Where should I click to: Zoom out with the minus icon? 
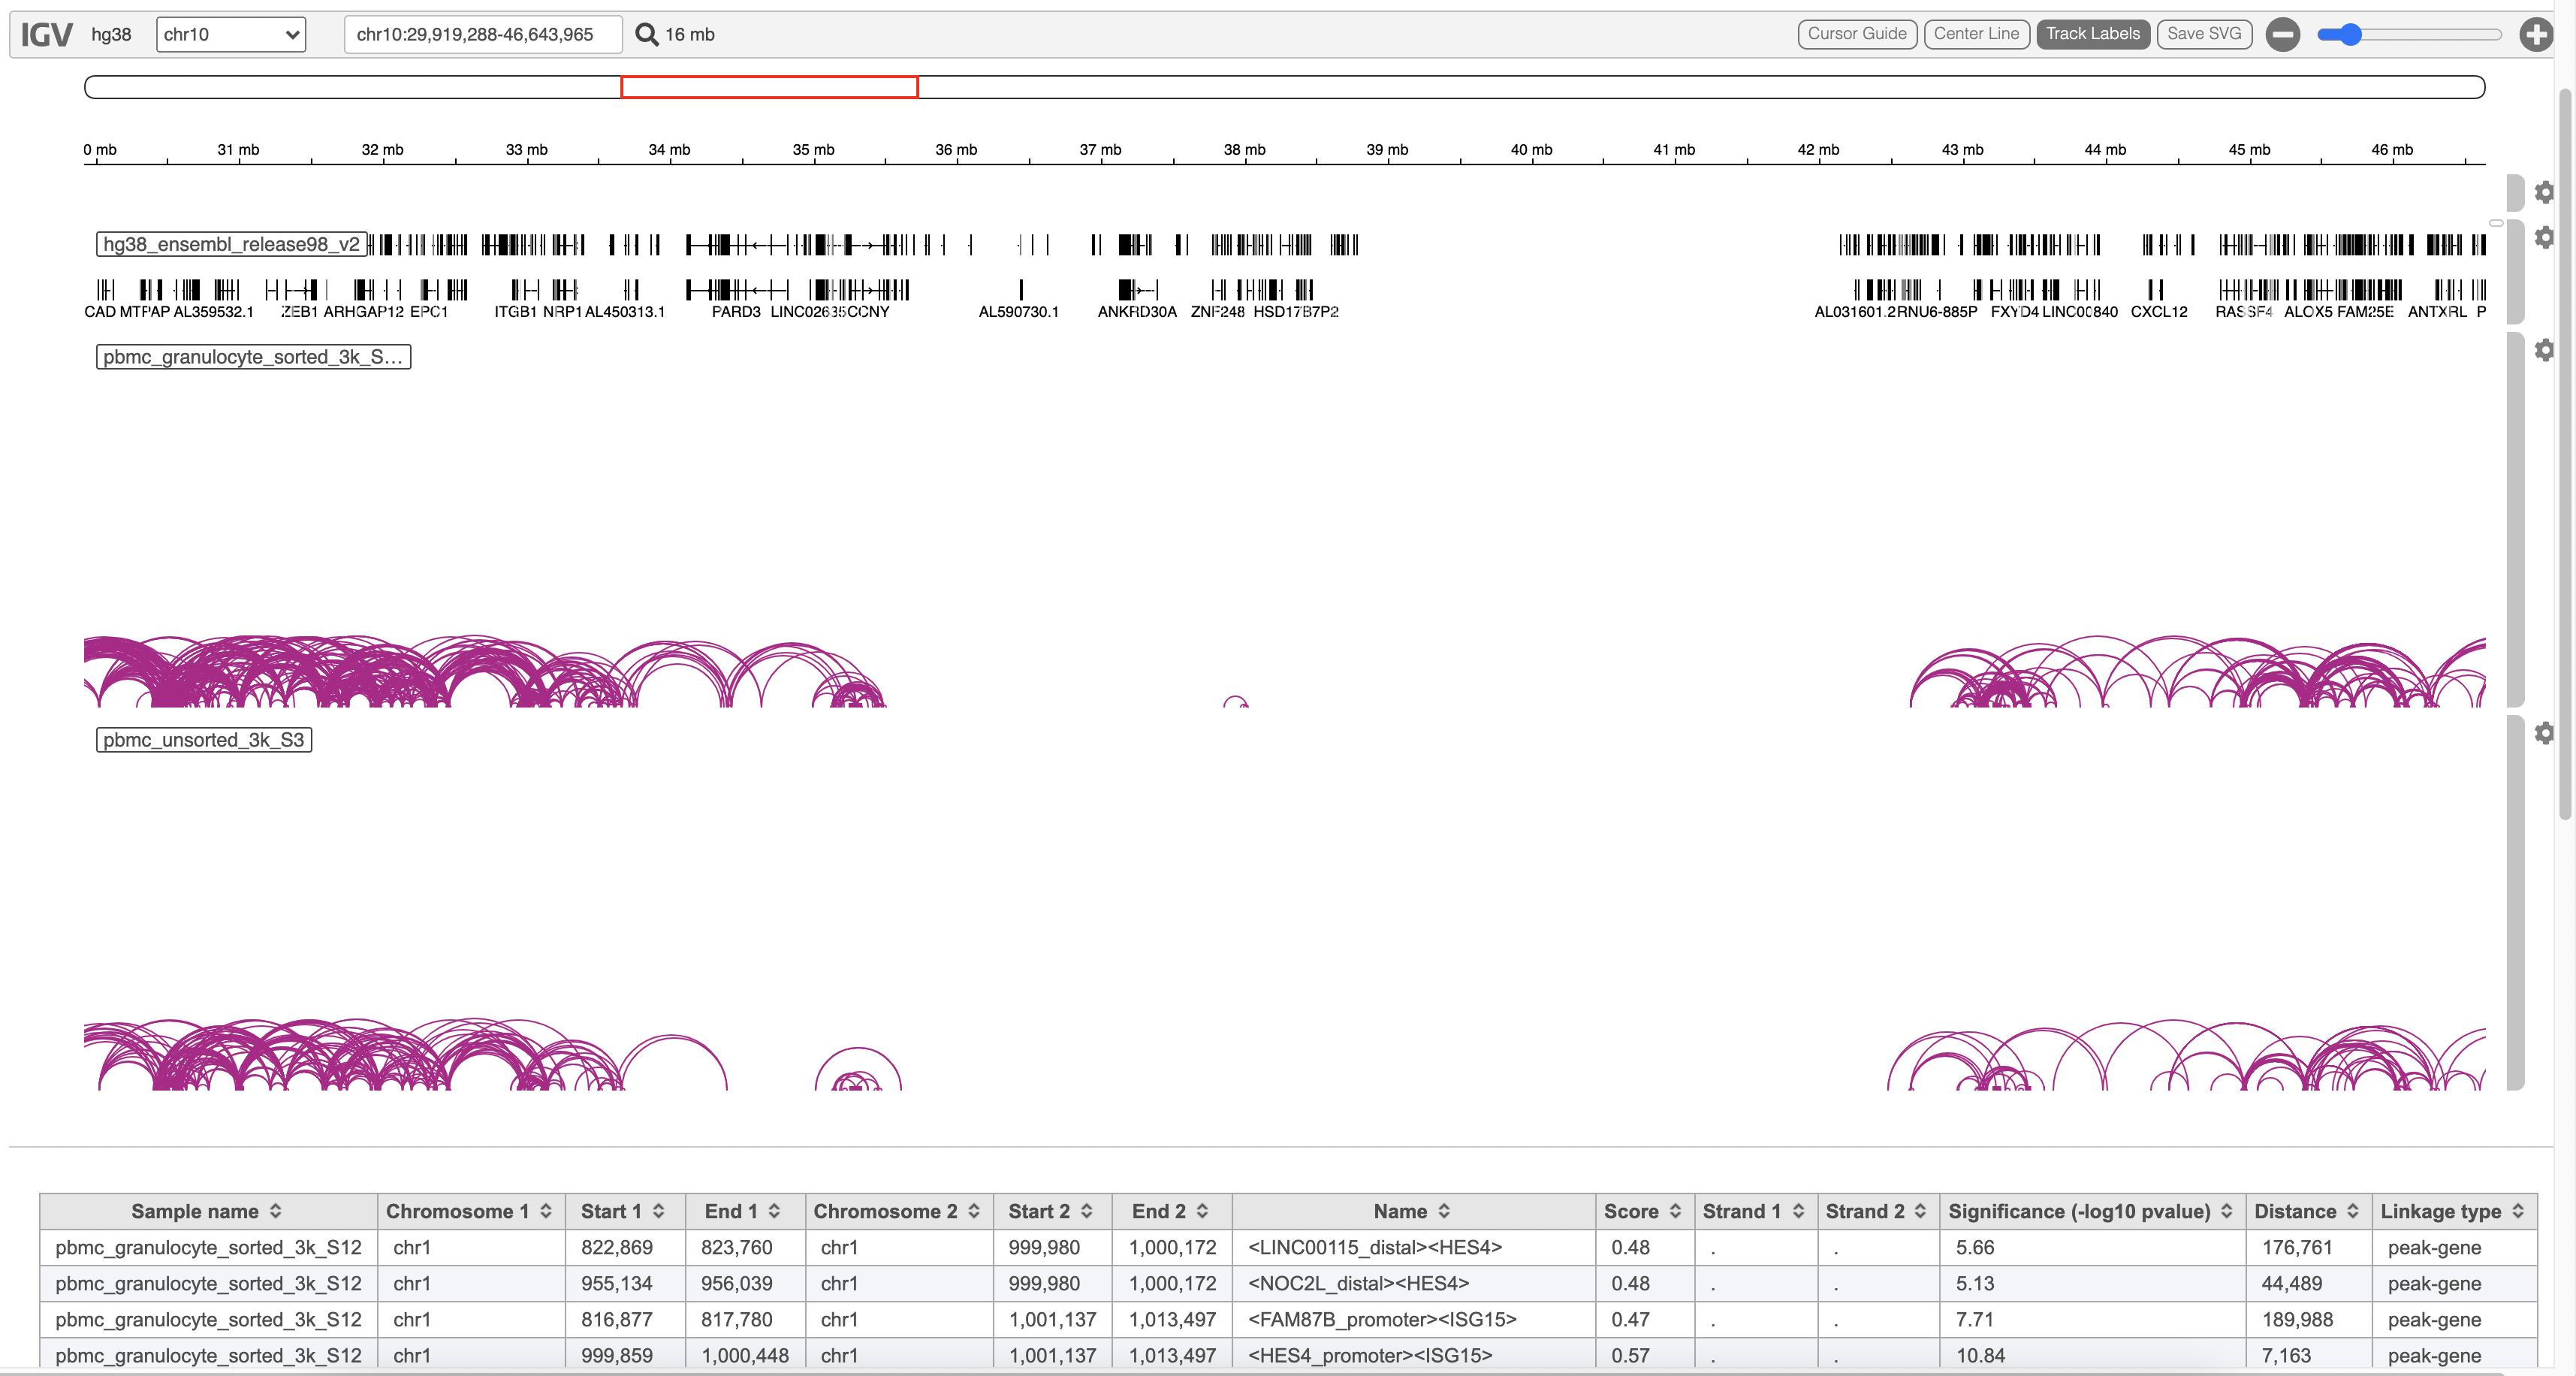coord(2282,35)
